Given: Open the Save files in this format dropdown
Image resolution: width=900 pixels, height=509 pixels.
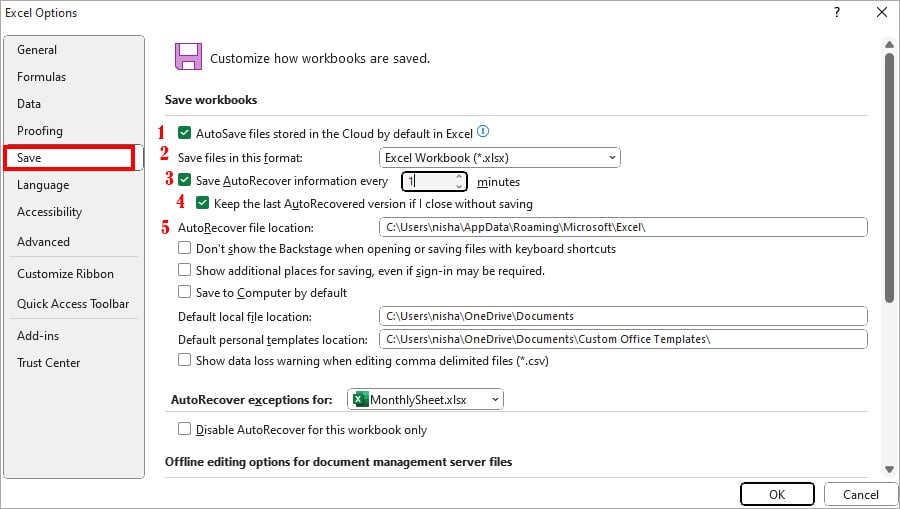Looking at the screenshot, I should pyautogui.click(x=499, y=158).
